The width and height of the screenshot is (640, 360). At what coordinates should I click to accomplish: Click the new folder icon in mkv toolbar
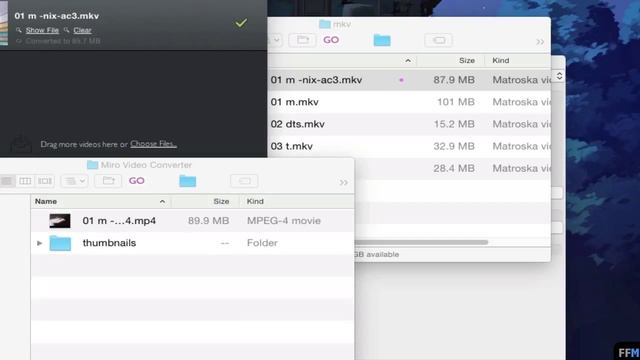click(x=302, y=40)
